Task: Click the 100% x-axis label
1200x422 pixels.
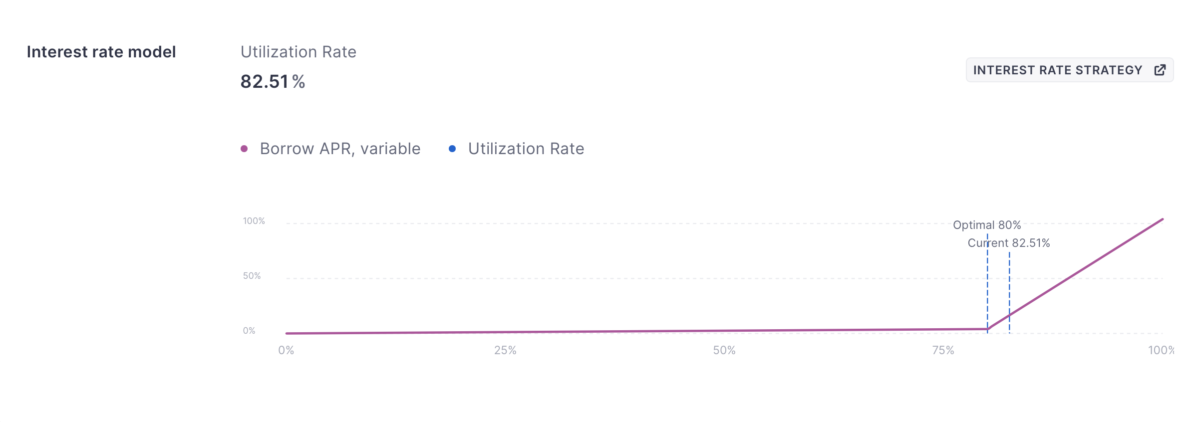Action: pos(1161,351)
